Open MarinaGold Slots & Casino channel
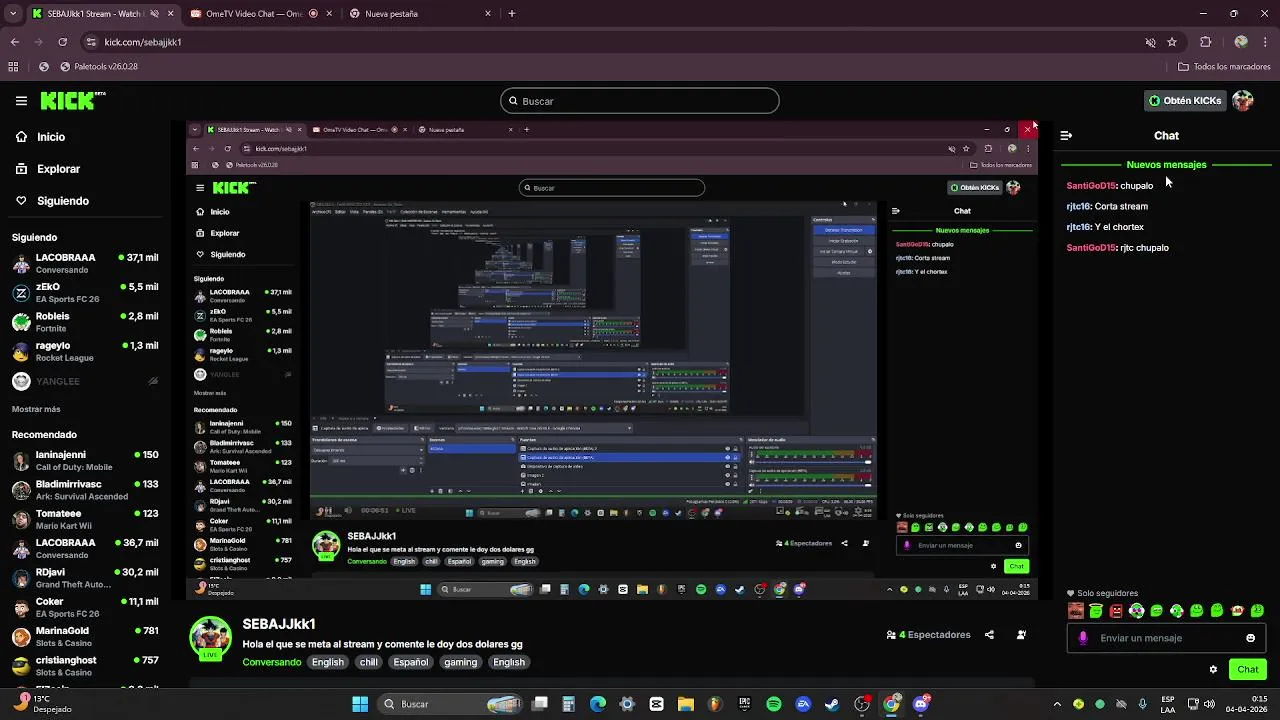 (x=85, y=637)
